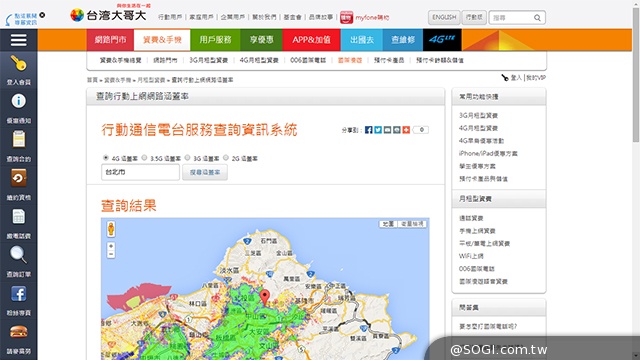Open sidebar link 4G月租型資費
This screenshot has height=360, width=640.
[x=478, y=128]
